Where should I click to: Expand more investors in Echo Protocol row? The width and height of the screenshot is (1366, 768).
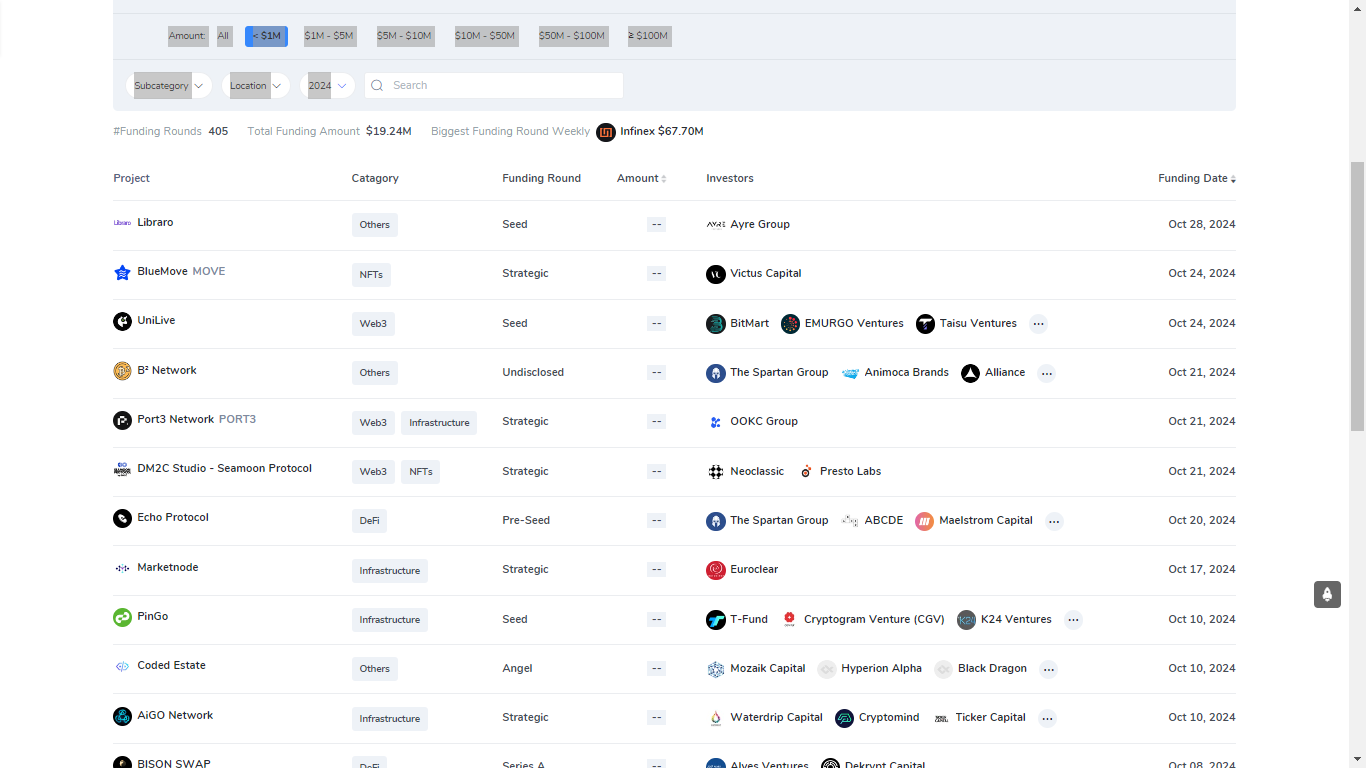pyautogui.click(x=1054, y=521)
